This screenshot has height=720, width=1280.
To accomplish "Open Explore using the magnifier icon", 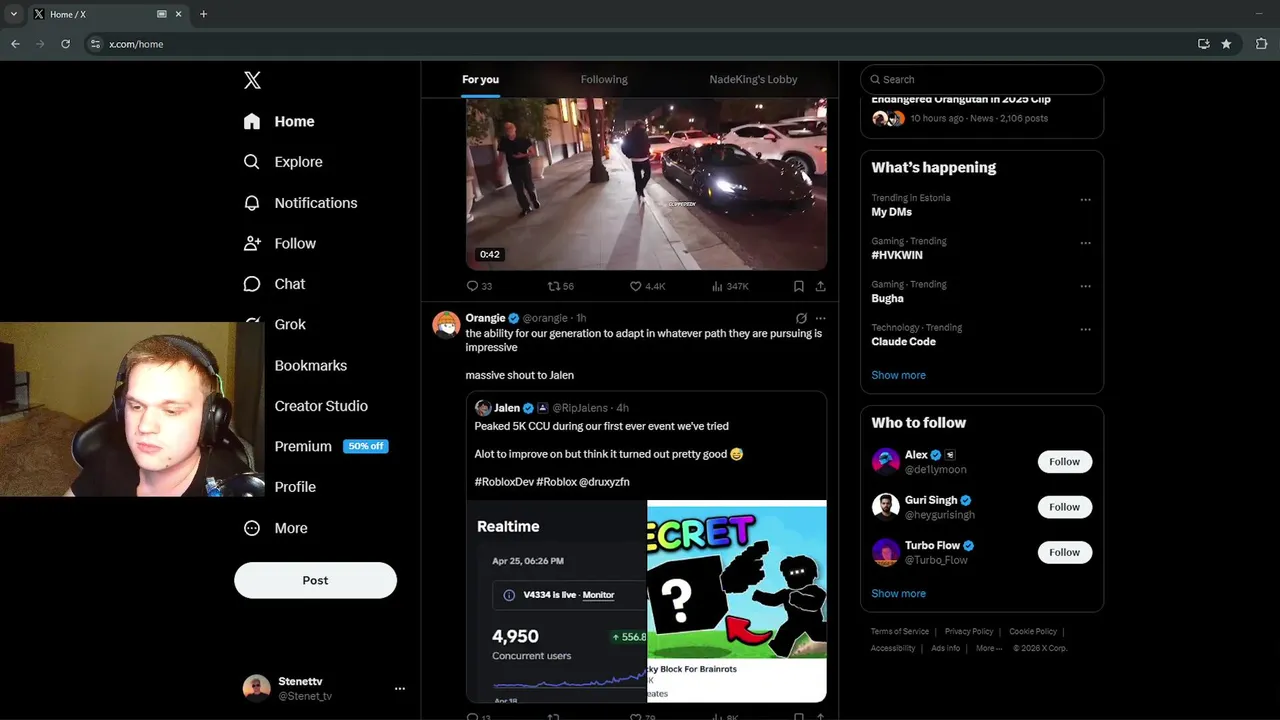I will [x=252, y=161].
